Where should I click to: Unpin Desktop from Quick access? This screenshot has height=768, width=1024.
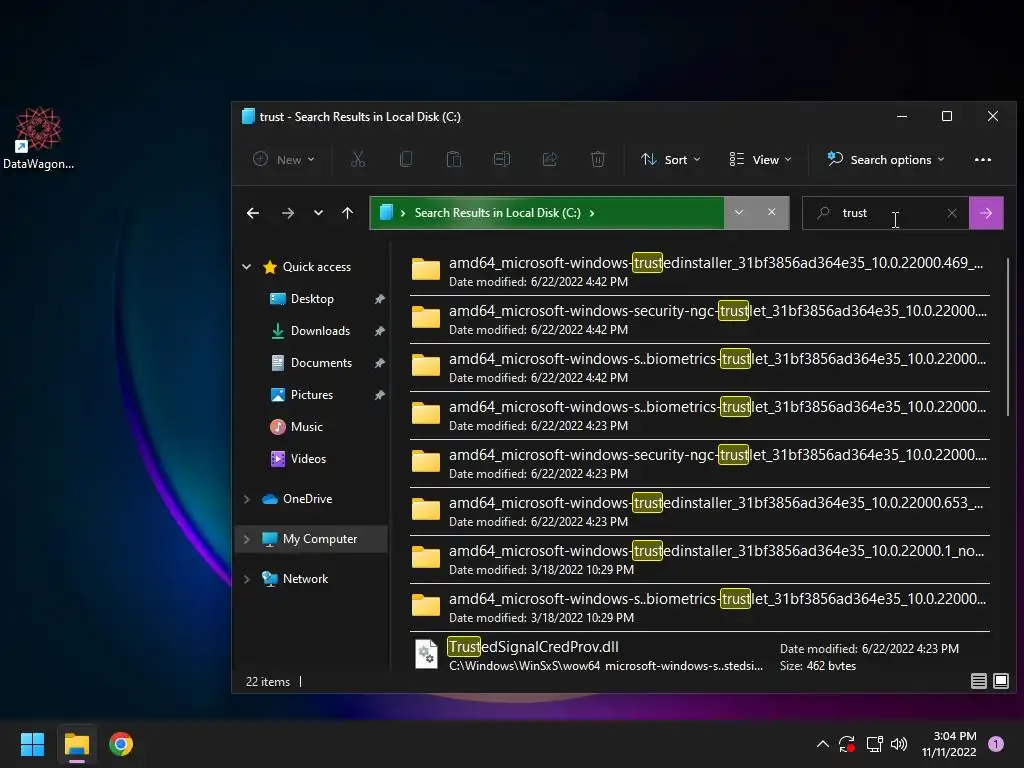click(x=379, y=299)
